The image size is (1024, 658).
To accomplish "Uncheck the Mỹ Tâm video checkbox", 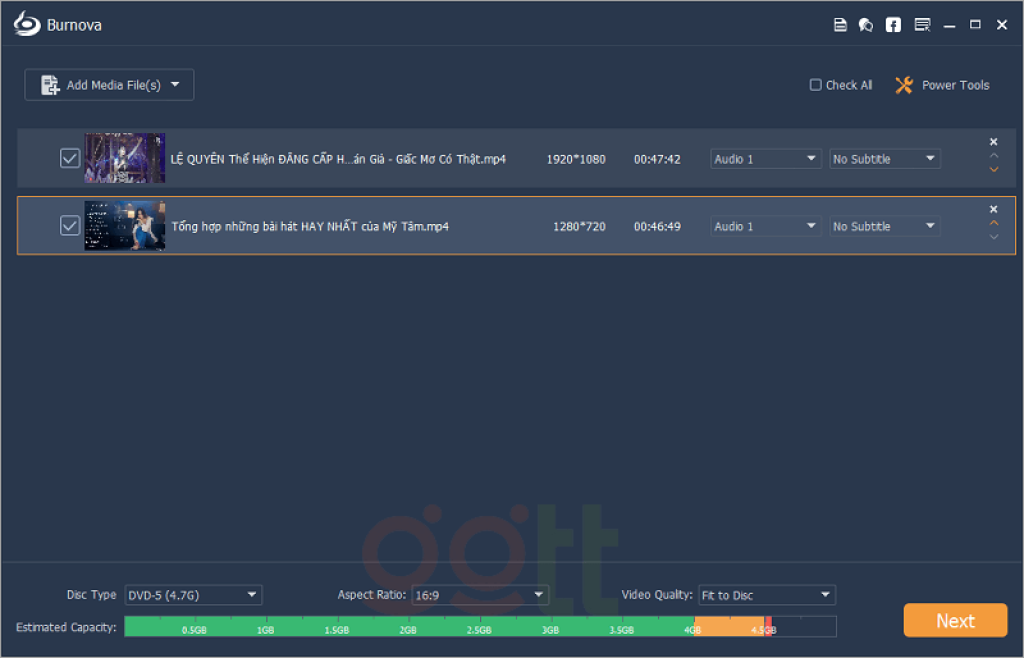I will pyautogui.click(x=70, y=226).
